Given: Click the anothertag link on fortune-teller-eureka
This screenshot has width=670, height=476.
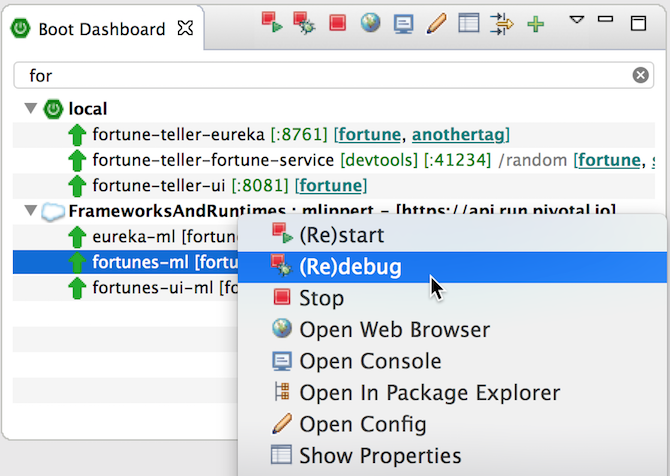Looking at the screenshot, I should [x=459, y=134].
